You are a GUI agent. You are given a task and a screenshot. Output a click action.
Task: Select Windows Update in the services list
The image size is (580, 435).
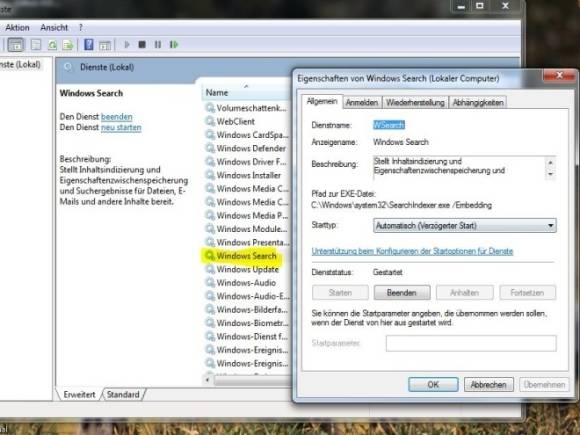247,269
